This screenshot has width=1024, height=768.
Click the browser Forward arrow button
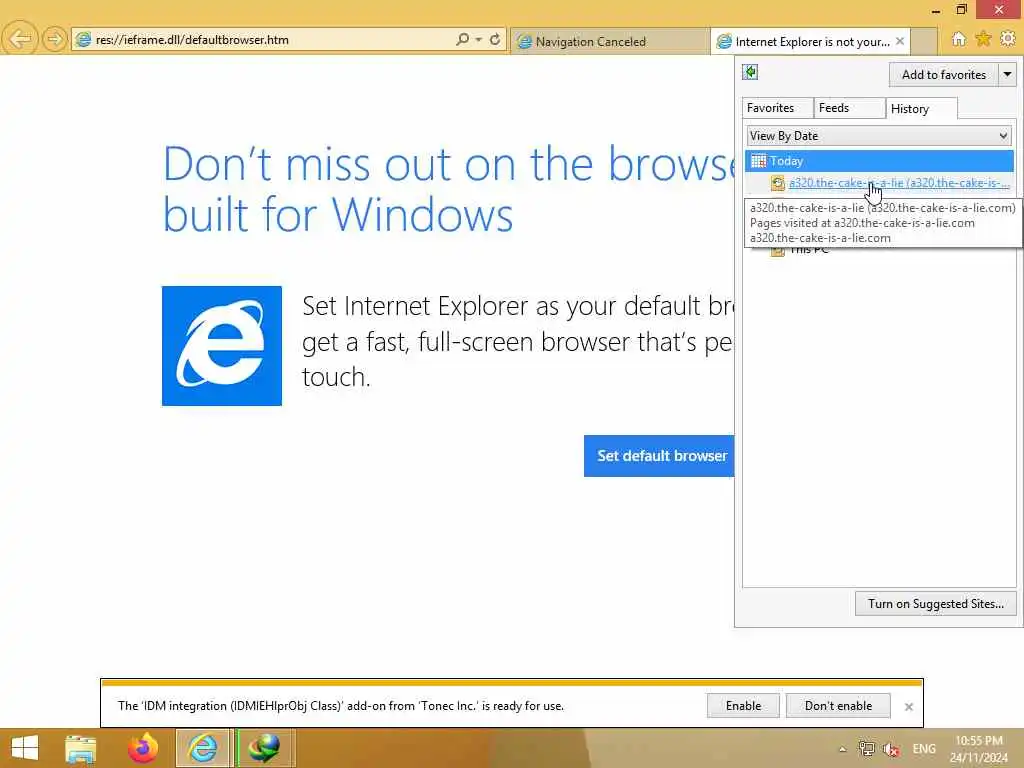coord(55,40)
